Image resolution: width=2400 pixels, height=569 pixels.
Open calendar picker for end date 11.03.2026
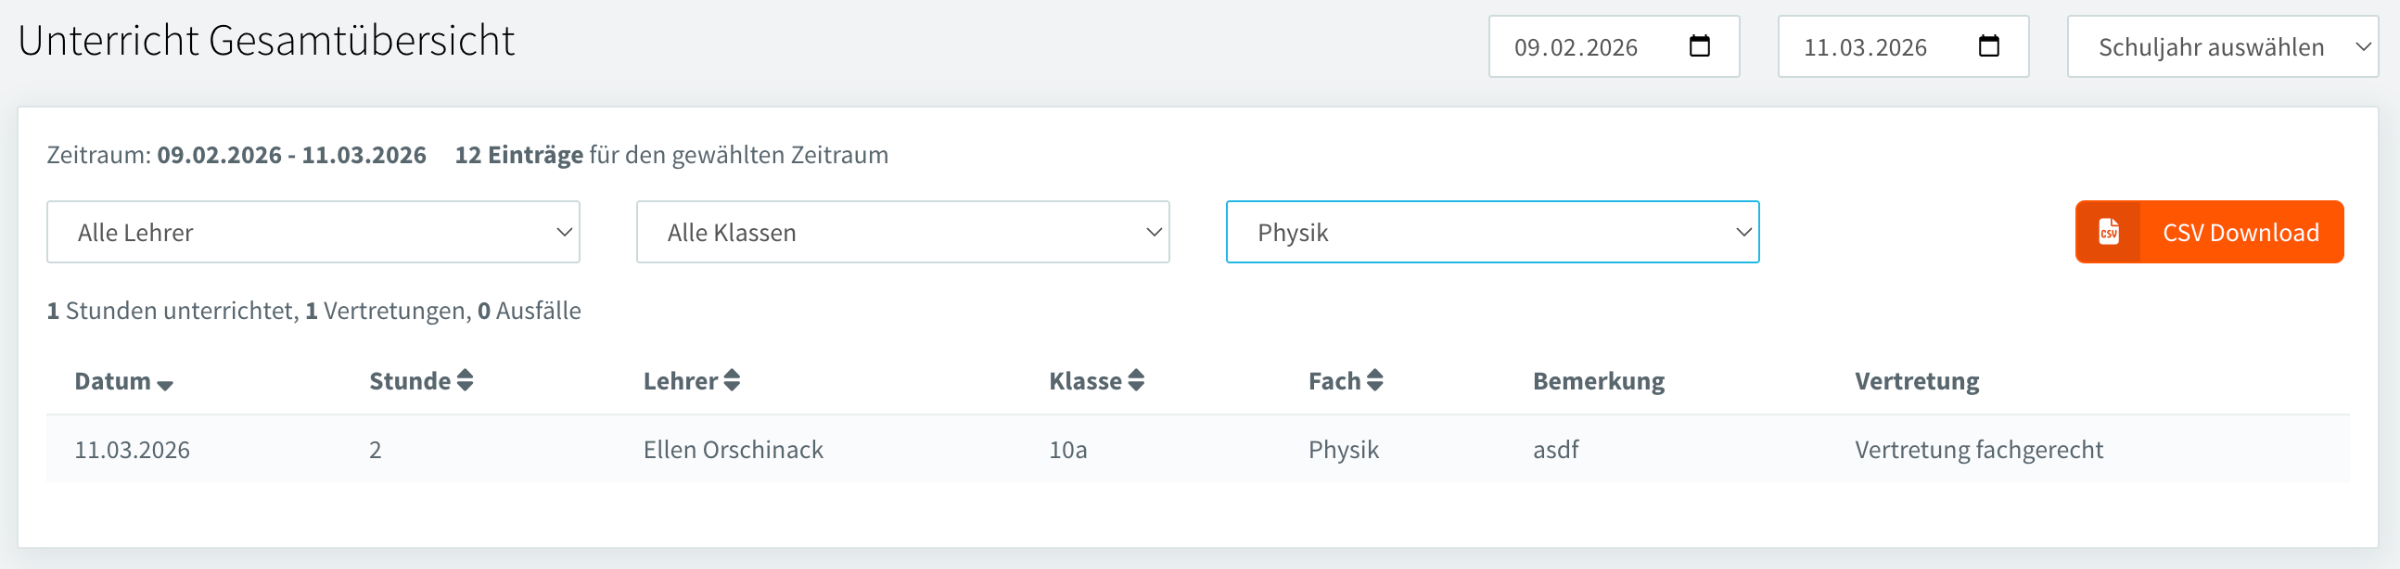(1988, 46)
